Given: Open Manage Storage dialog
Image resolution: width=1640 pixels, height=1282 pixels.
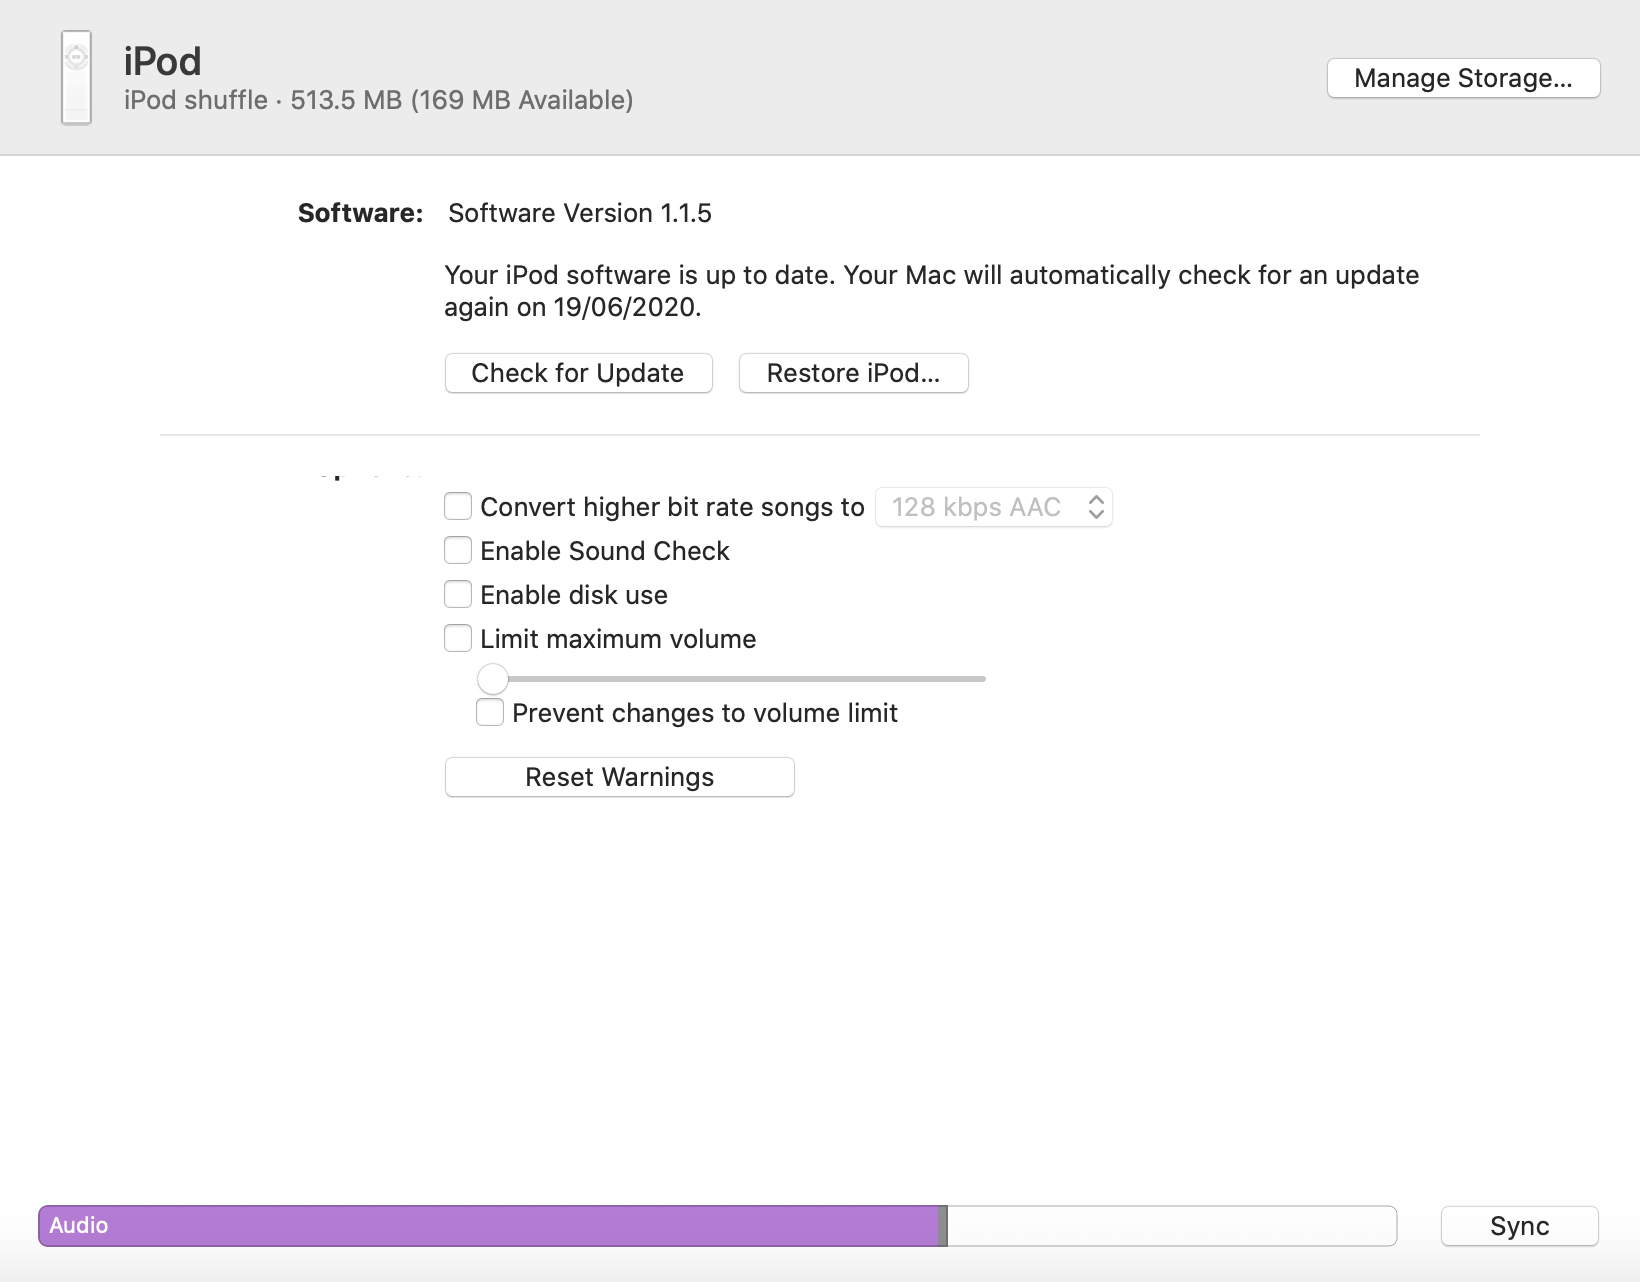Looking at the screenshot, I should click(x=1463, y=78).
